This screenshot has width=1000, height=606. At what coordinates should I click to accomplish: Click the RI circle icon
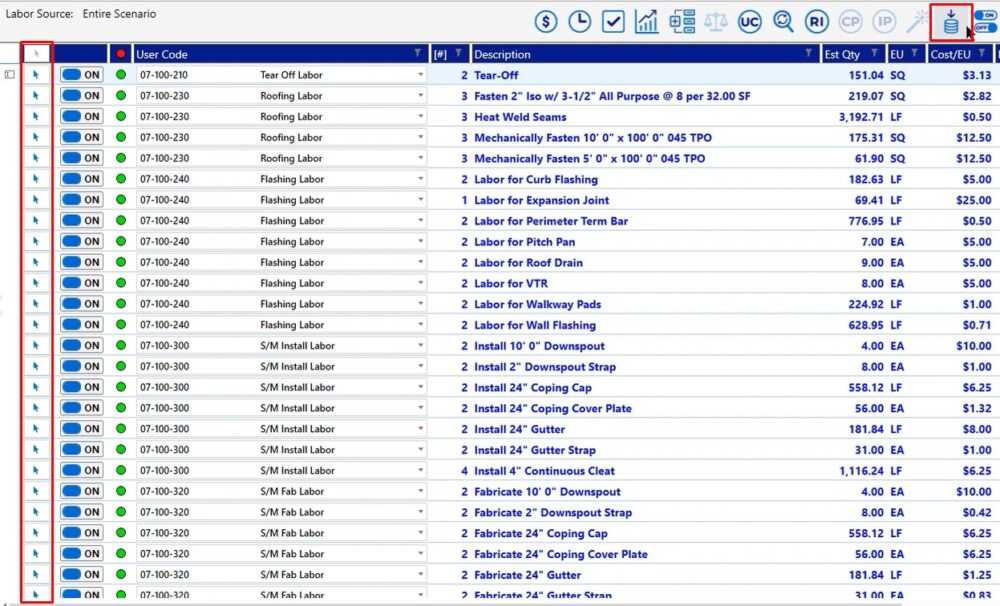click(817, 21)
